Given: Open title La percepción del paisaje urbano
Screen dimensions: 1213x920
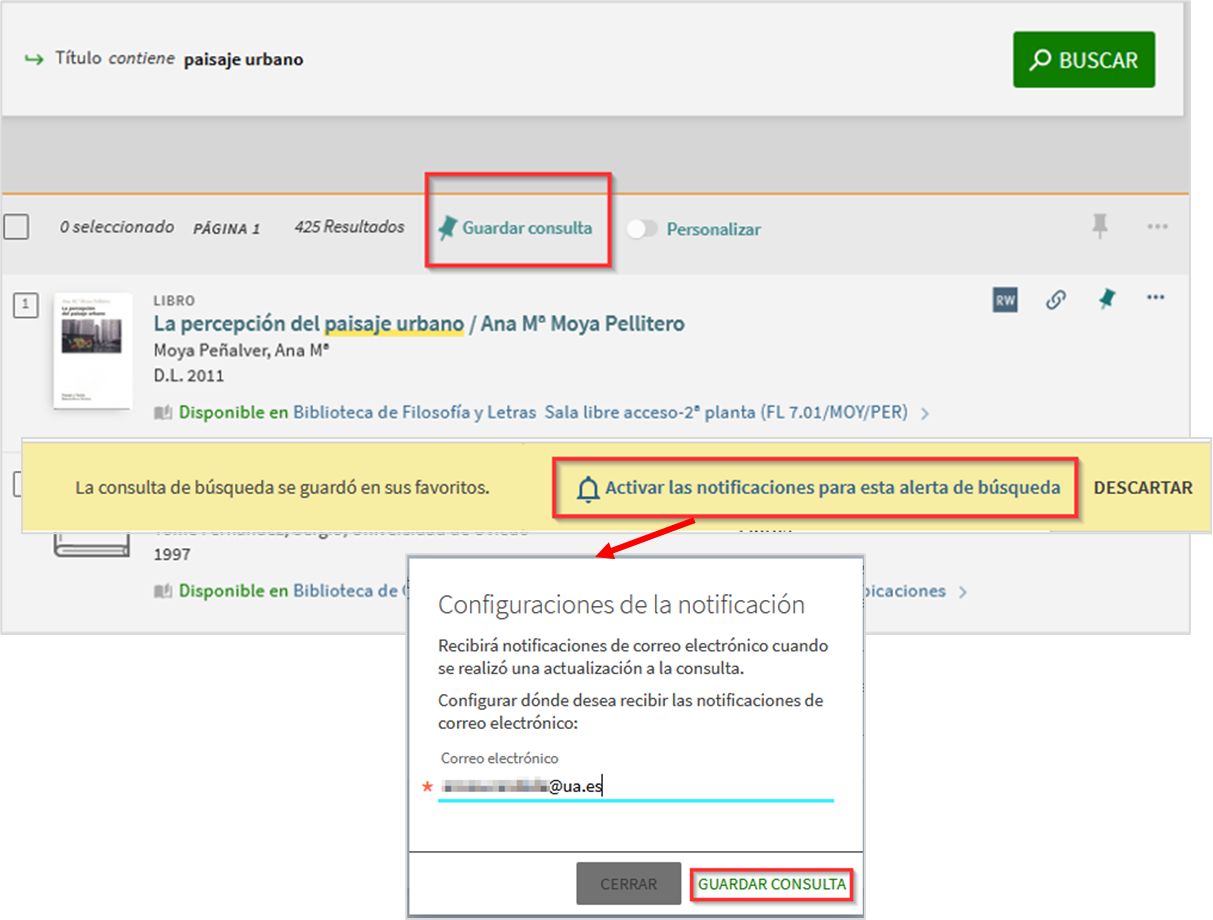Looking at the screenshot, I should coord(418,324).
